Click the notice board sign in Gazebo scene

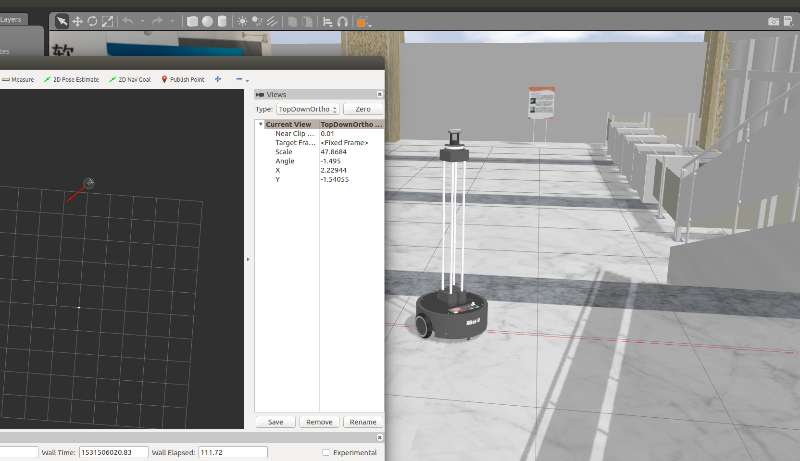tap(541, 103)
